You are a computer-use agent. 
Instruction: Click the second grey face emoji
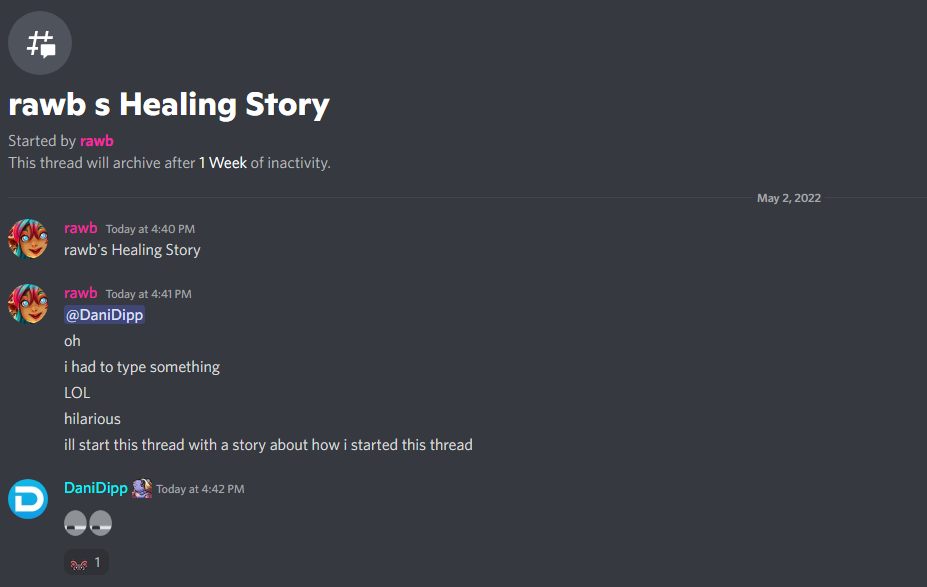(101, 523)
